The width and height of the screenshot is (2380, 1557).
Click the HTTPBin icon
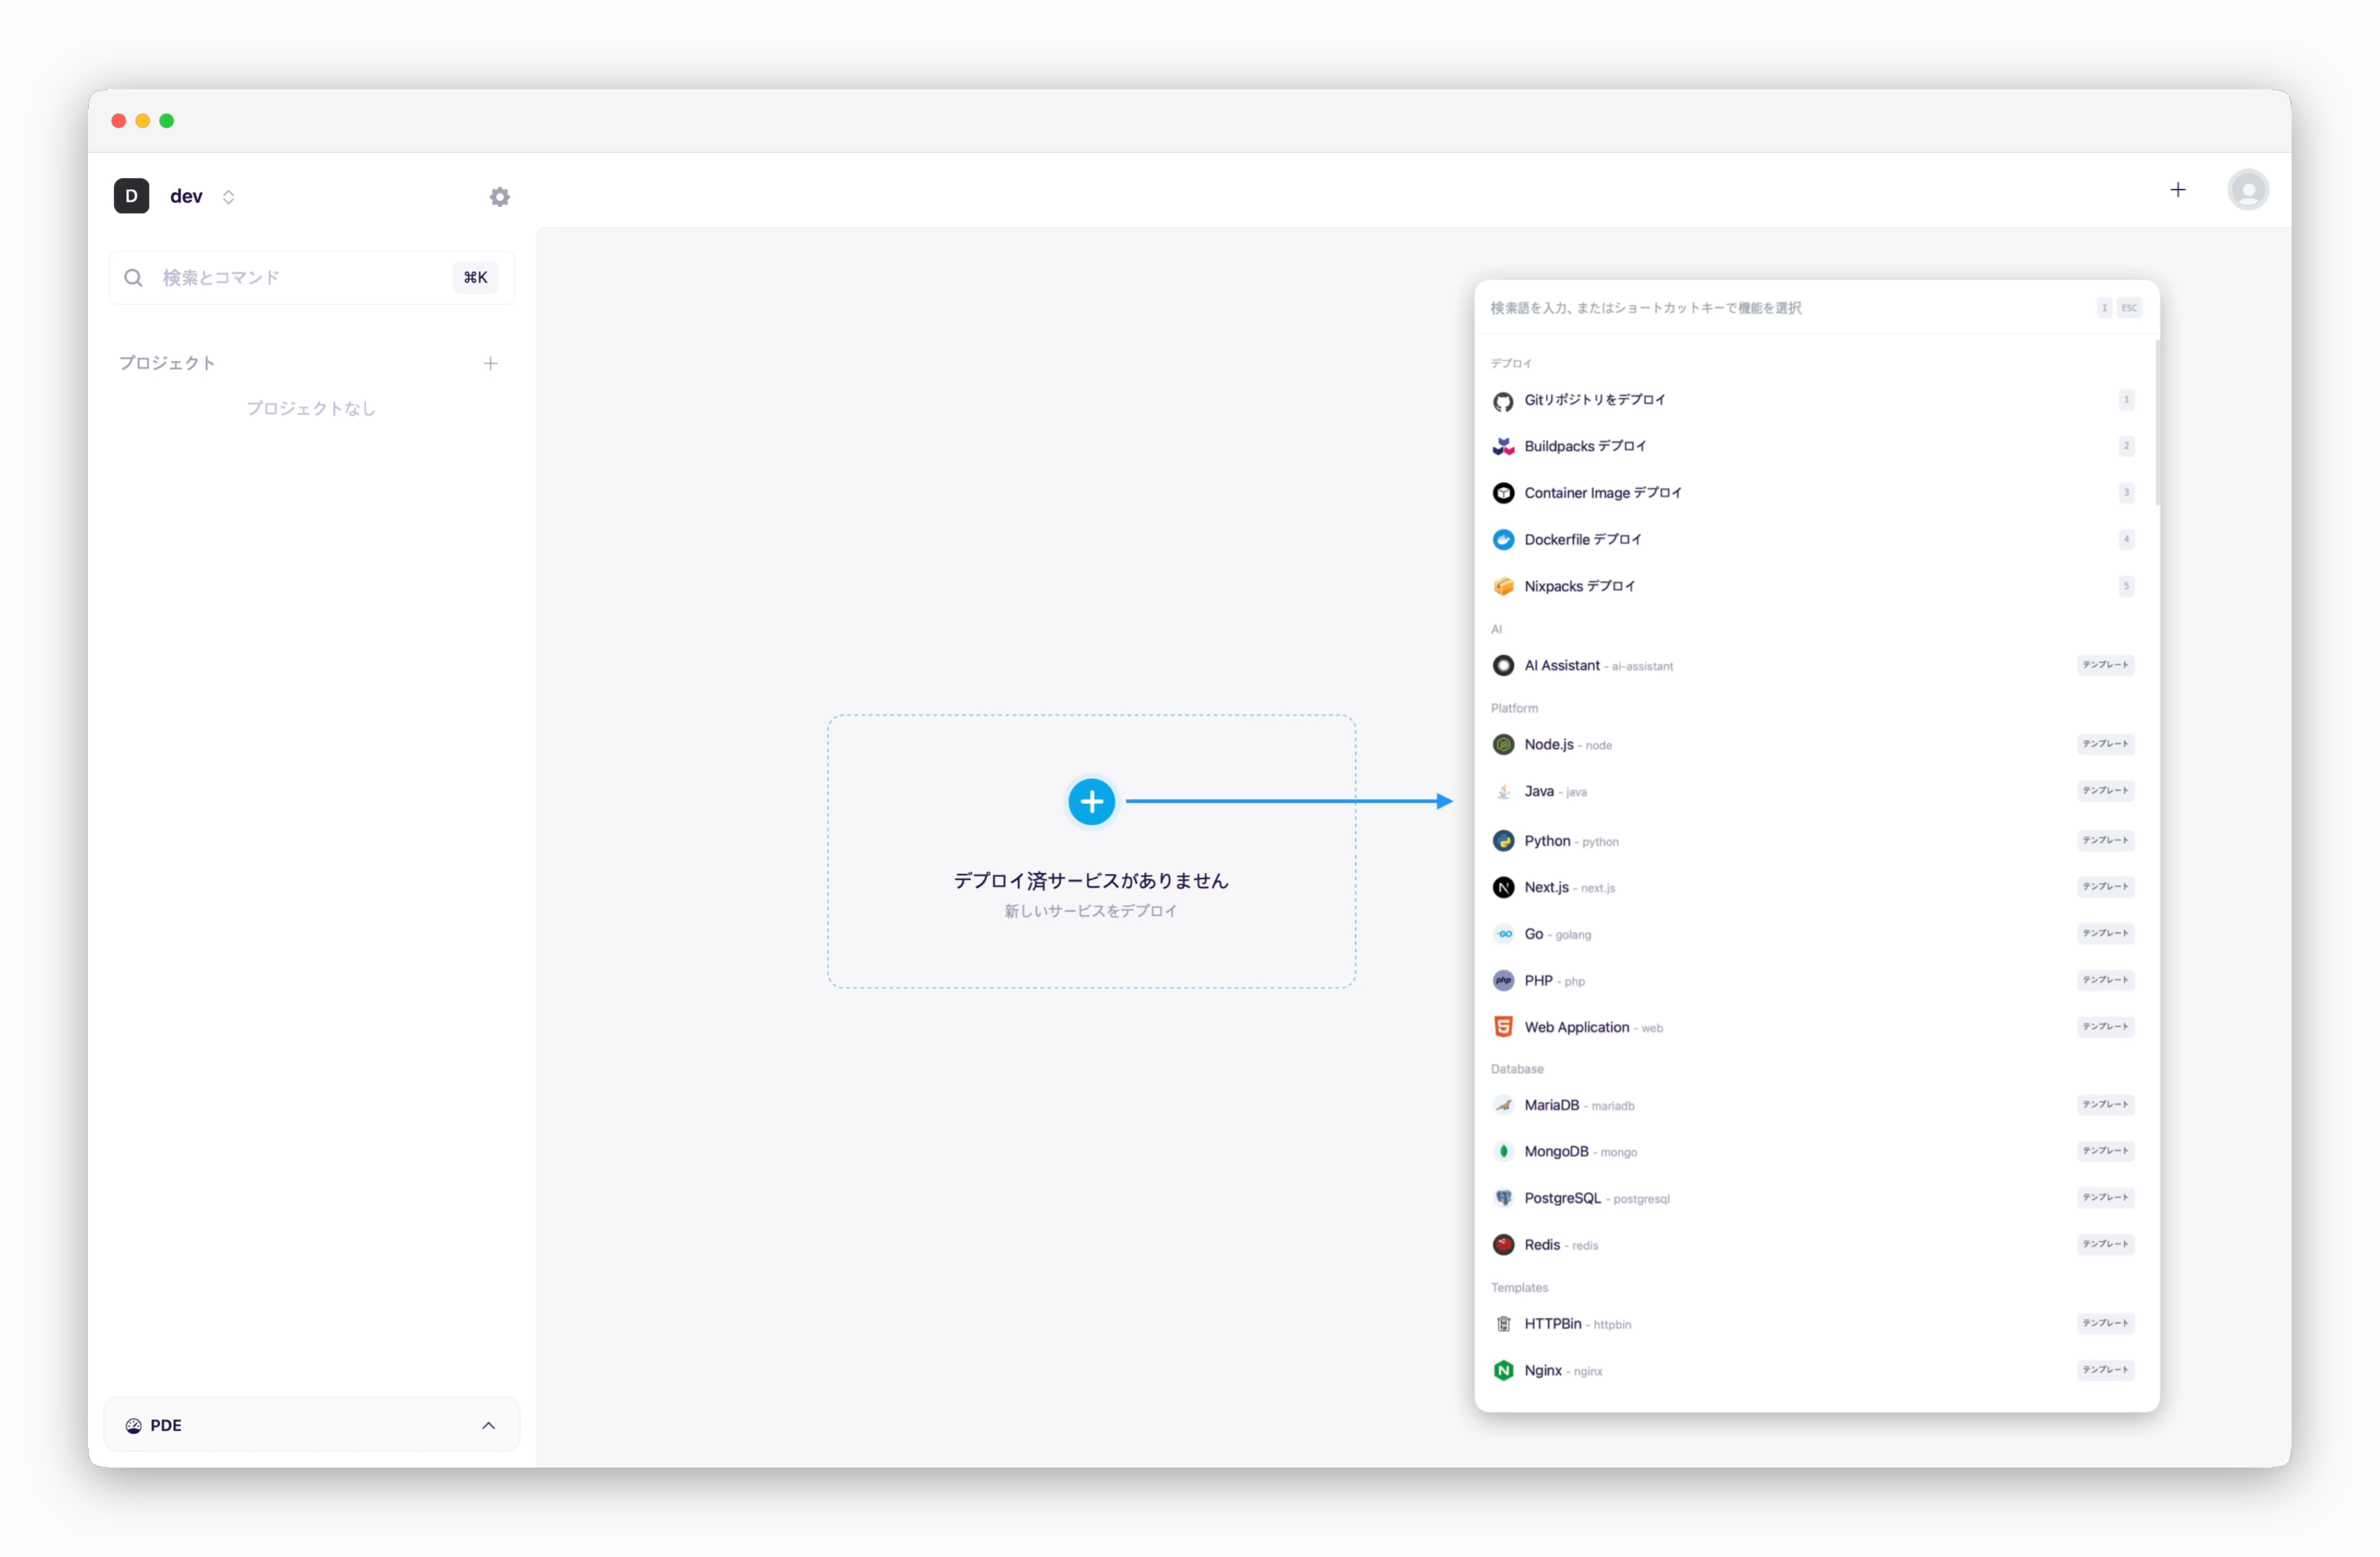point(1503,1324)
